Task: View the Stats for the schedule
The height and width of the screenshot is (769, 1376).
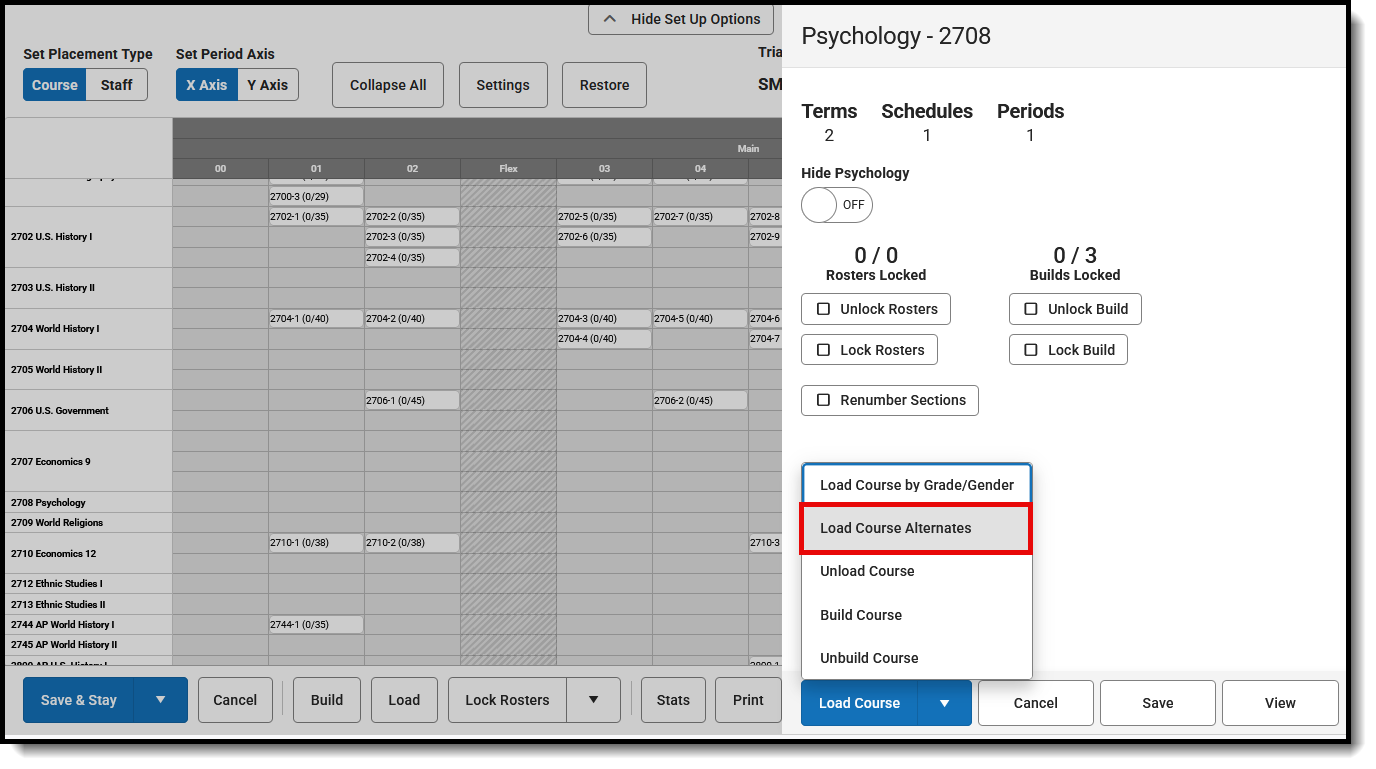Action: coord(672,700)
